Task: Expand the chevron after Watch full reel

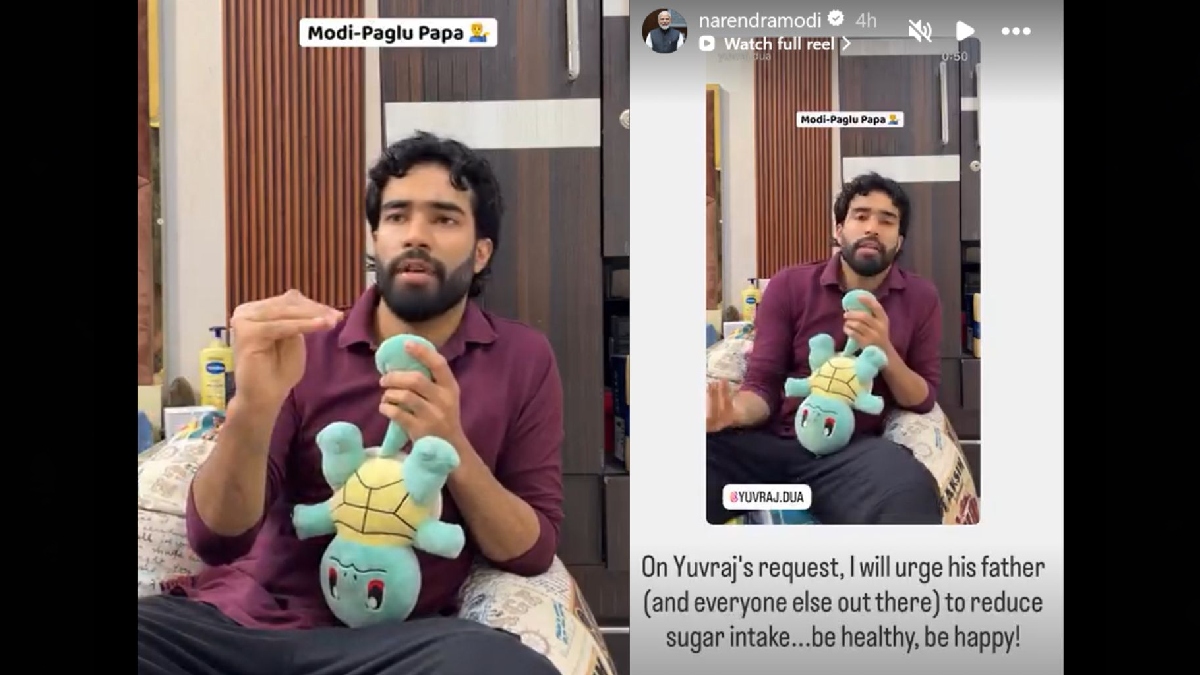Action: [x=846, y=44]
